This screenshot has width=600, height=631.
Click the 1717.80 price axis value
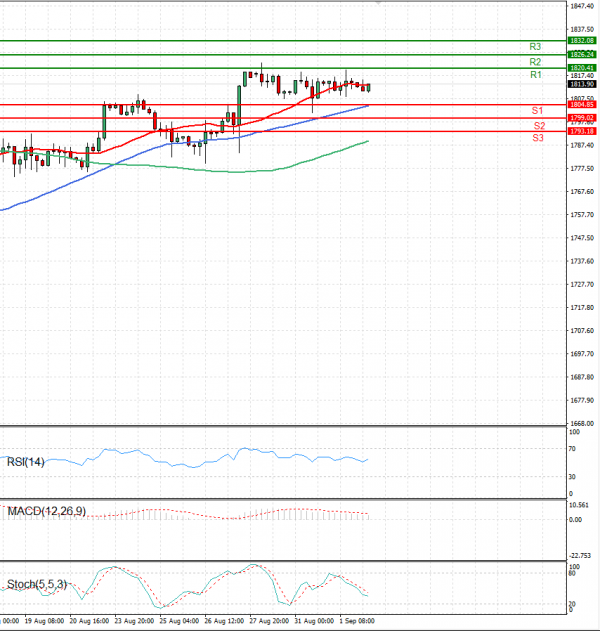[582, 308]
